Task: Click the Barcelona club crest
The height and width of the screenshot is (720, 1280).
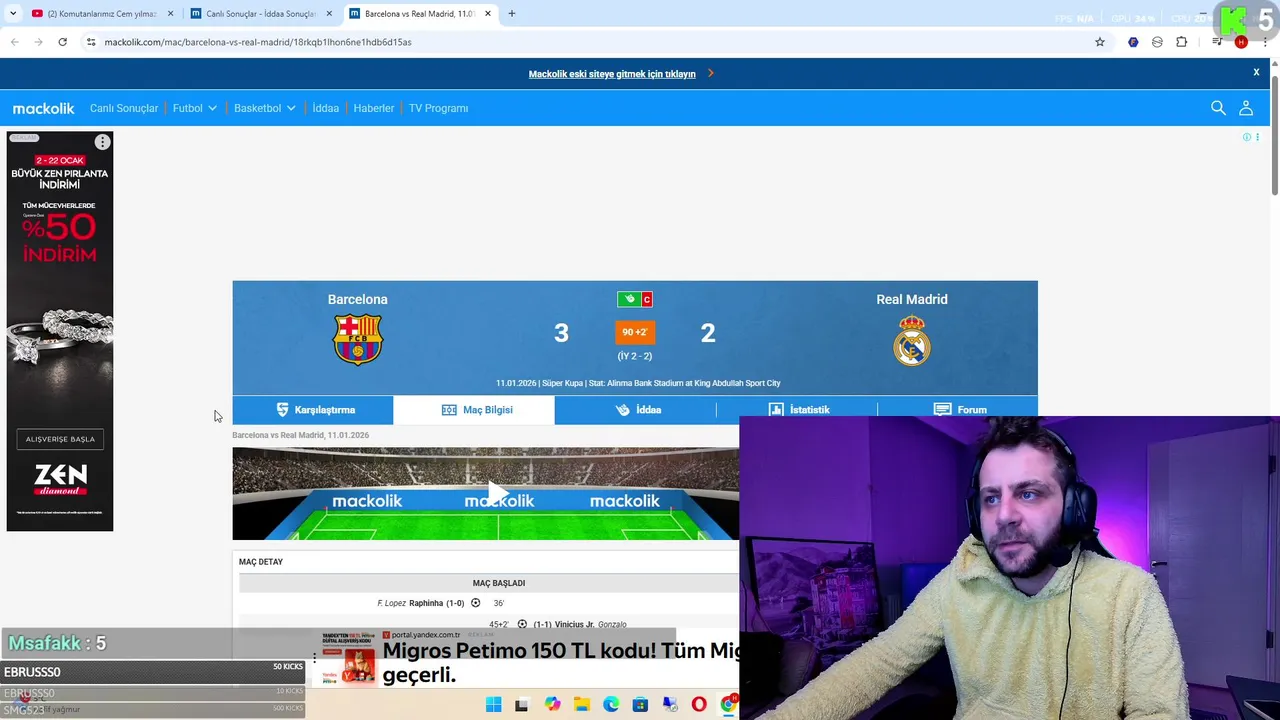Action: tap(357, 340)
